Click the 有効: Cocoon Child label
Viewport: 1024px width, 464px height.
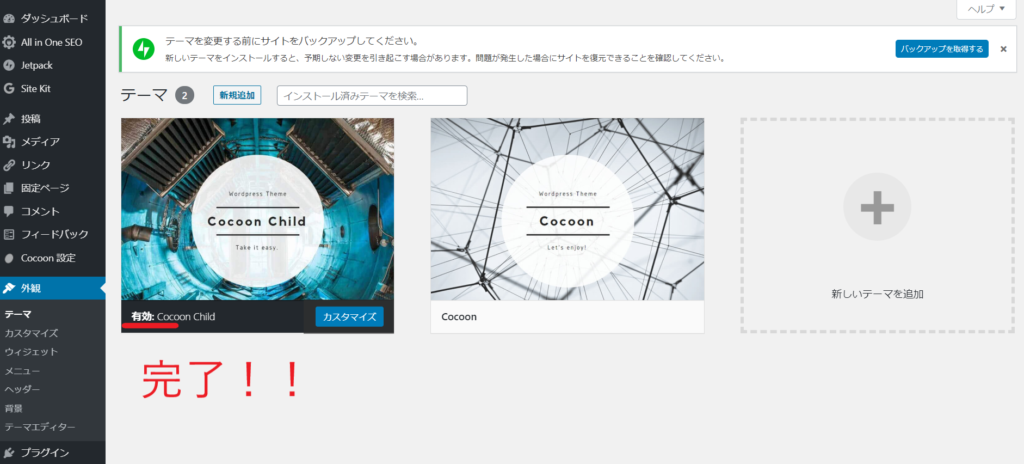173,316
